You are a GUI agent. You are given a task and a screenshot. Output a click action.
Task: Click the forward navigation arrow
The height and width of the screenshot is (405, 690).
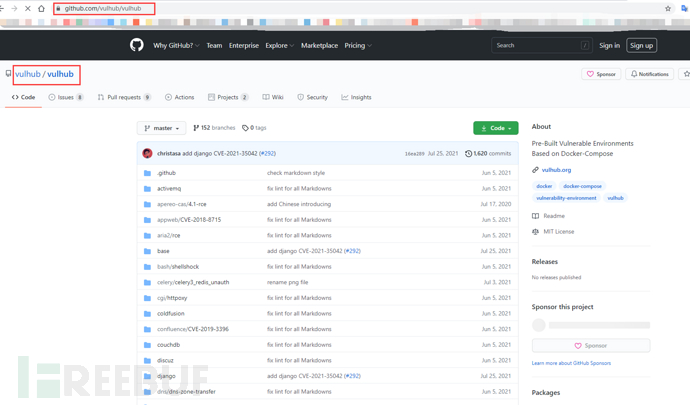pos(14,8)
